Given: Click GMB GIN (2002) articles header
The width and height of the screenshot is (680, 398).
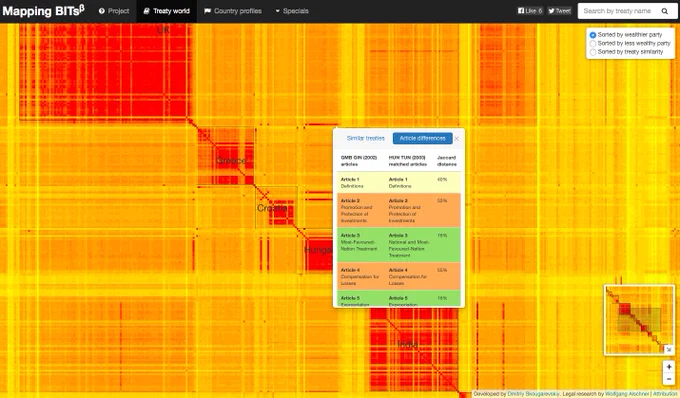Looking at the screenshot, I should tap(358, 161).
